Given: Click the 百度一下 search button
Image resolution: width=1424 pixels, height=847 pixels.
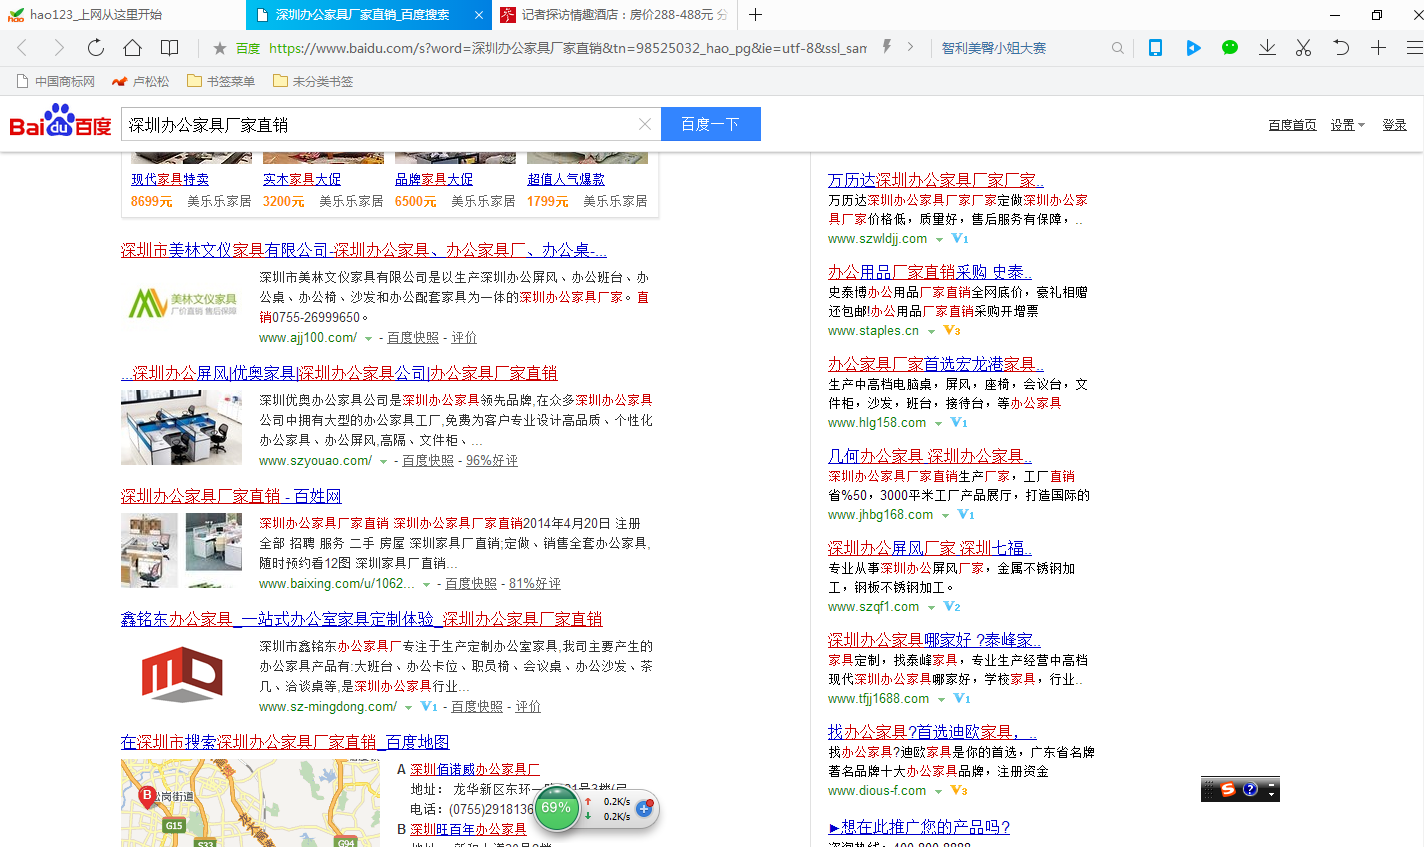Looking at the screenshot, I should click(x=710, y=124).
